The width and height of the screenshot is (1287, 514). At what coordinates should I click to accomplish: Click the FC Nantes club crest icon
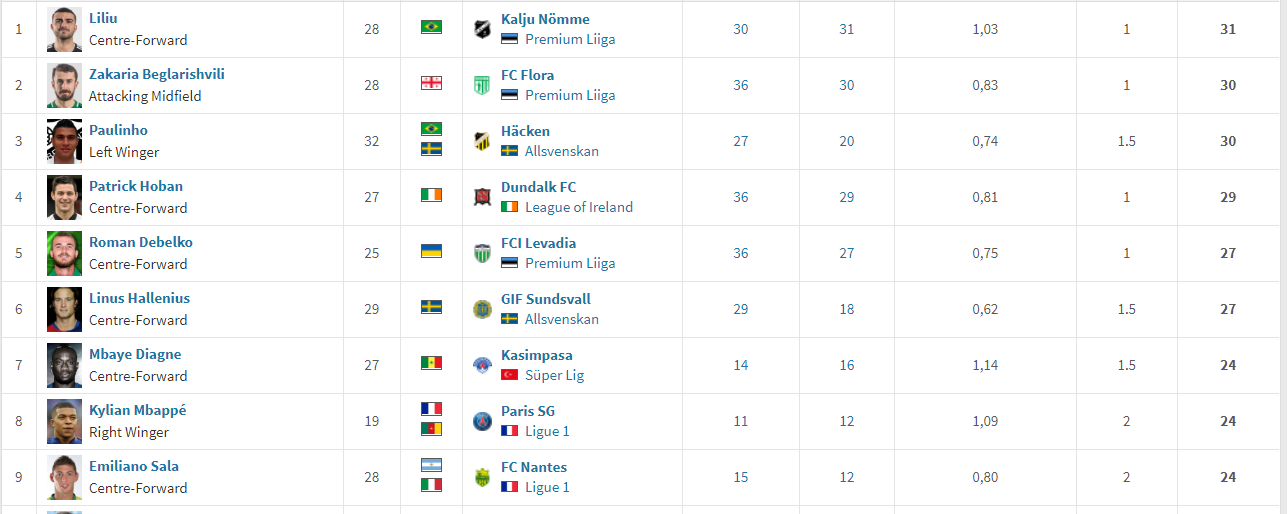click(482, 477)
